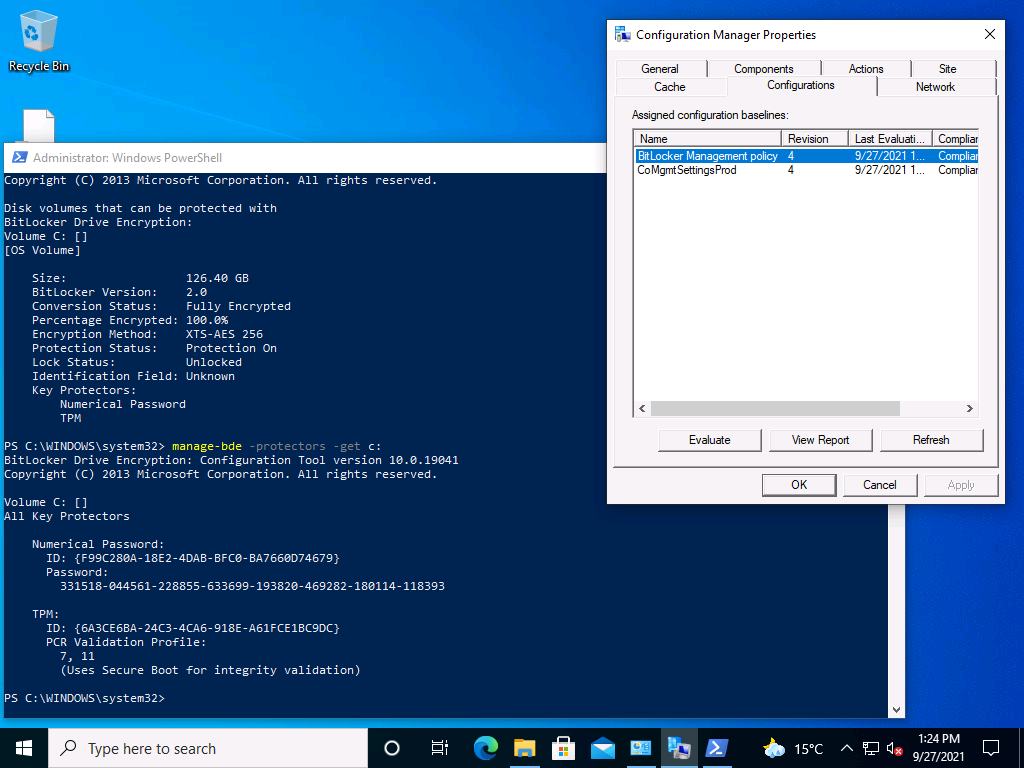Click the TPM protector ID in PowerShell
1024x768 pixels.
click(193, 628)
